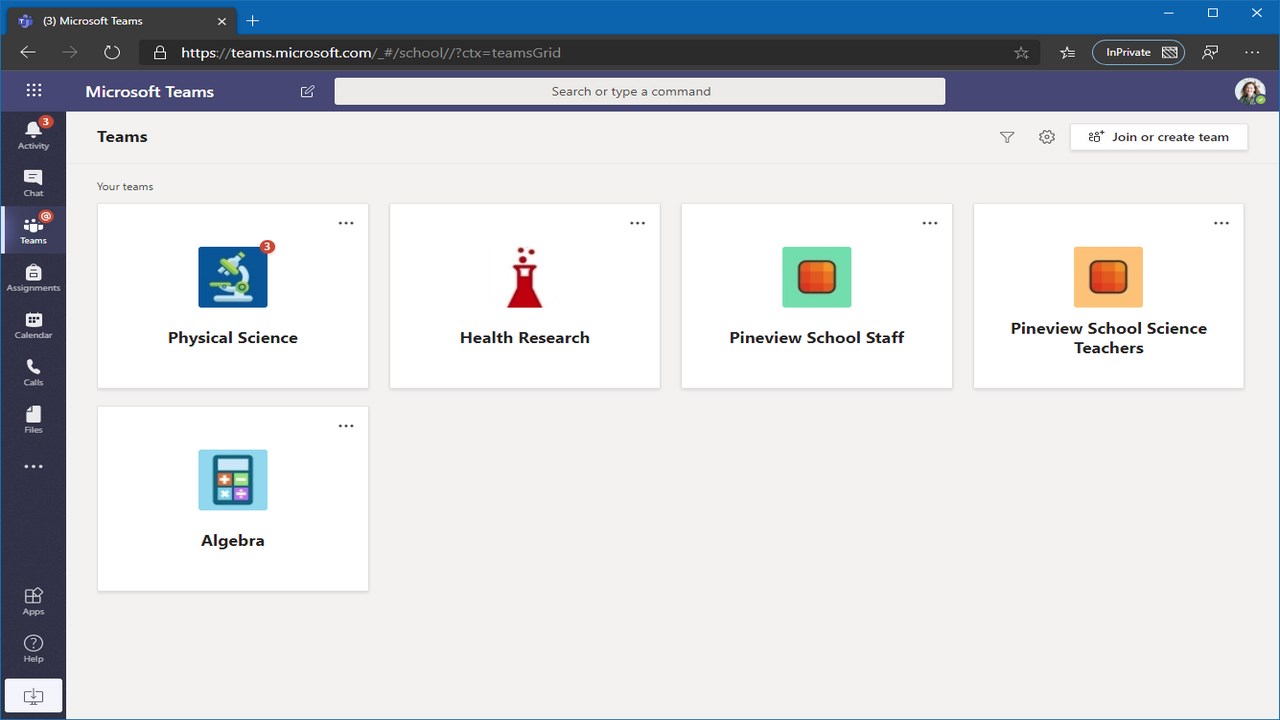
Task: Open the profile avatar menu
Action: coord(1250,91)
